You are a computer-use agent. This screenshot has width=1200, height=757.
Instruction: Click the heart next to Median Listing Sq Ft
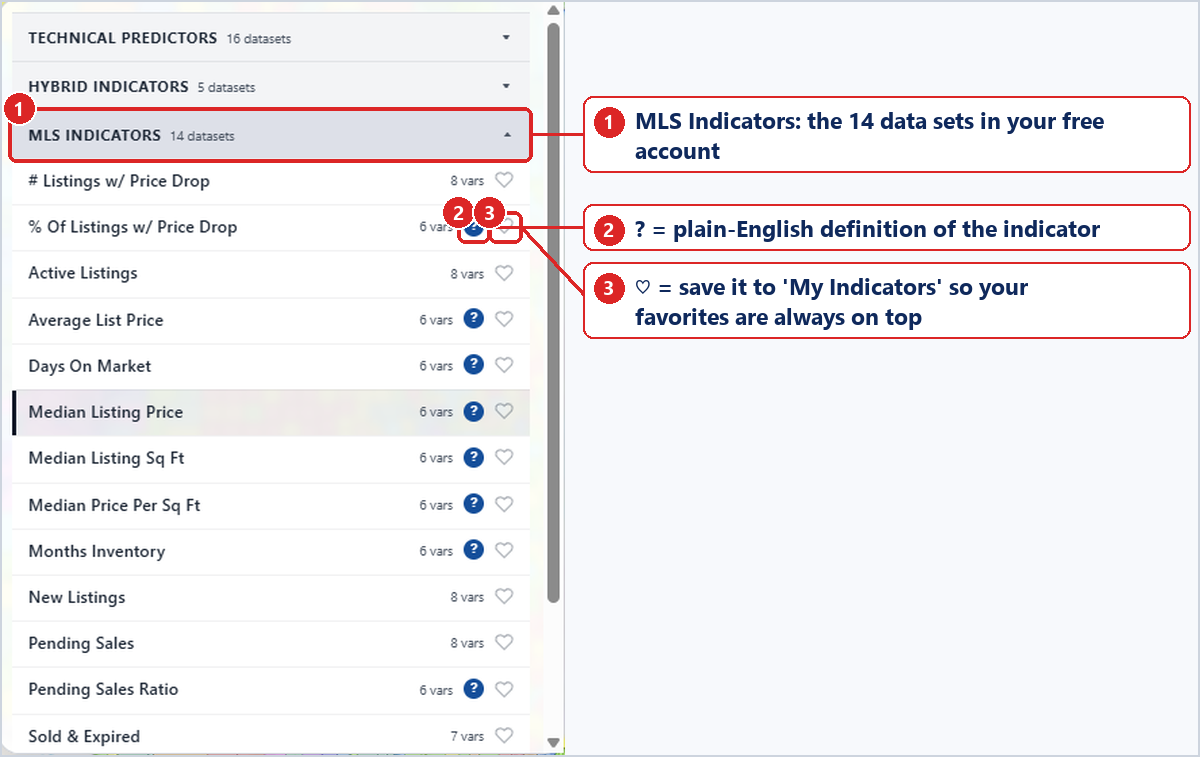point(504,457)
